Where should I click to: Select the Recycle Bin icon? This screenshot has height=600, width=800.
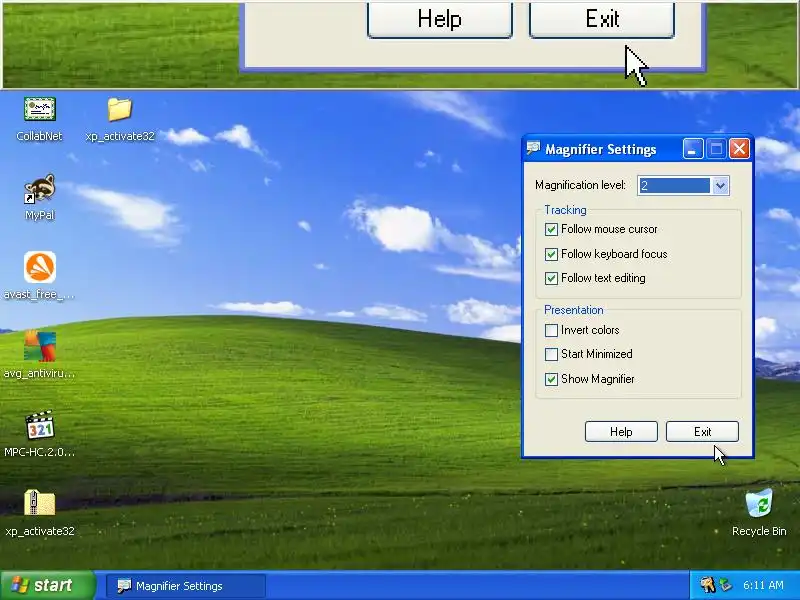759,503
